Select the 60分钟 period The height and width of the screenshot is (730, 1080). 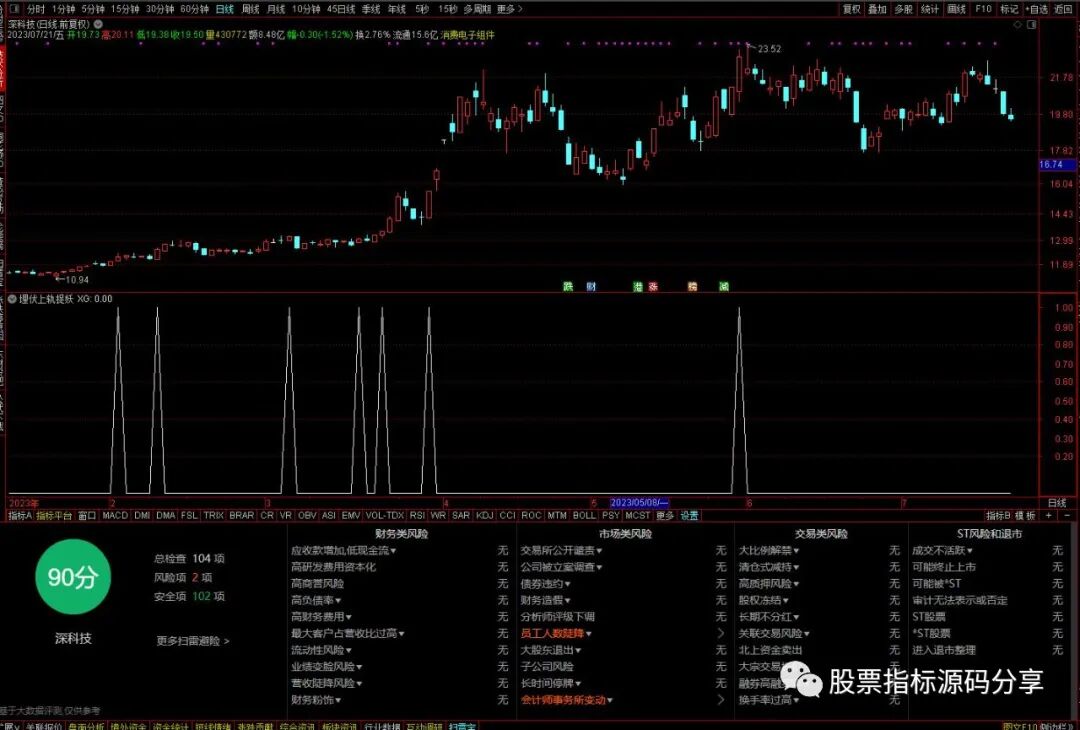tap(194, 9)
